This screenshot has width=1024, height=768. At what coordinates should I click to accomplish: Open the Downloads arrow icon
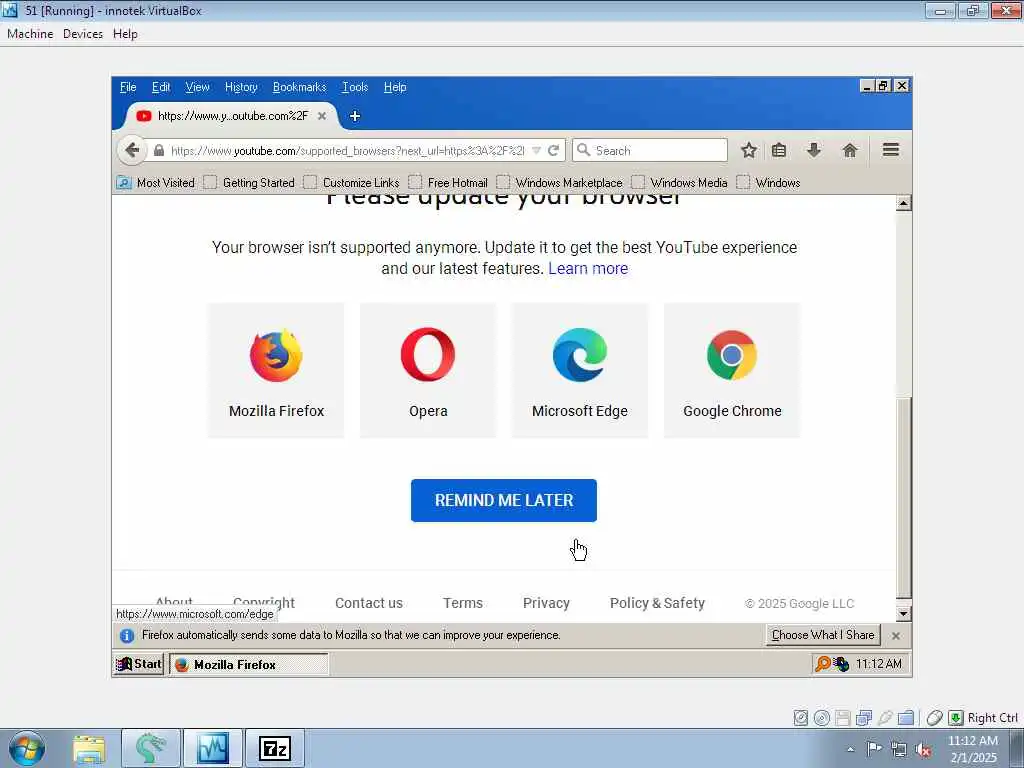click(x=814, y=150)
